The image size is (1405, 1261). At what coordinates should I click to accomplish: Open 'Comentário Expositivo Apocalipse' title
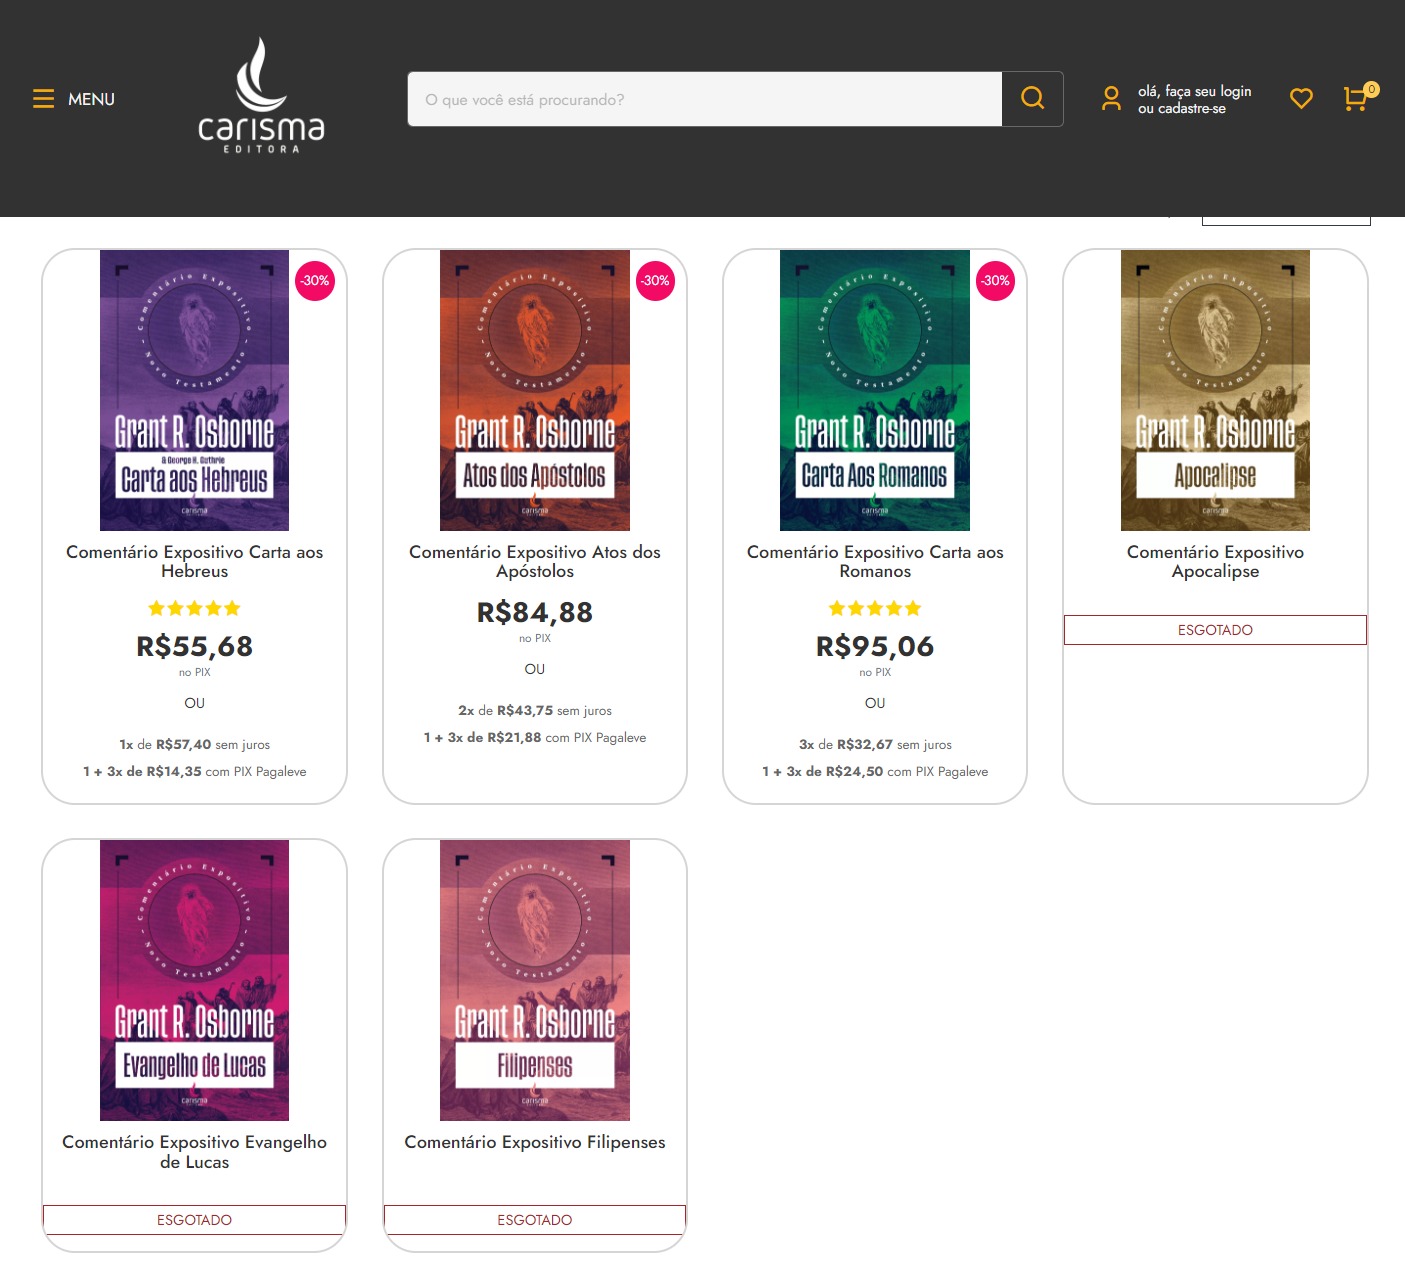[x=1215, y=561]
